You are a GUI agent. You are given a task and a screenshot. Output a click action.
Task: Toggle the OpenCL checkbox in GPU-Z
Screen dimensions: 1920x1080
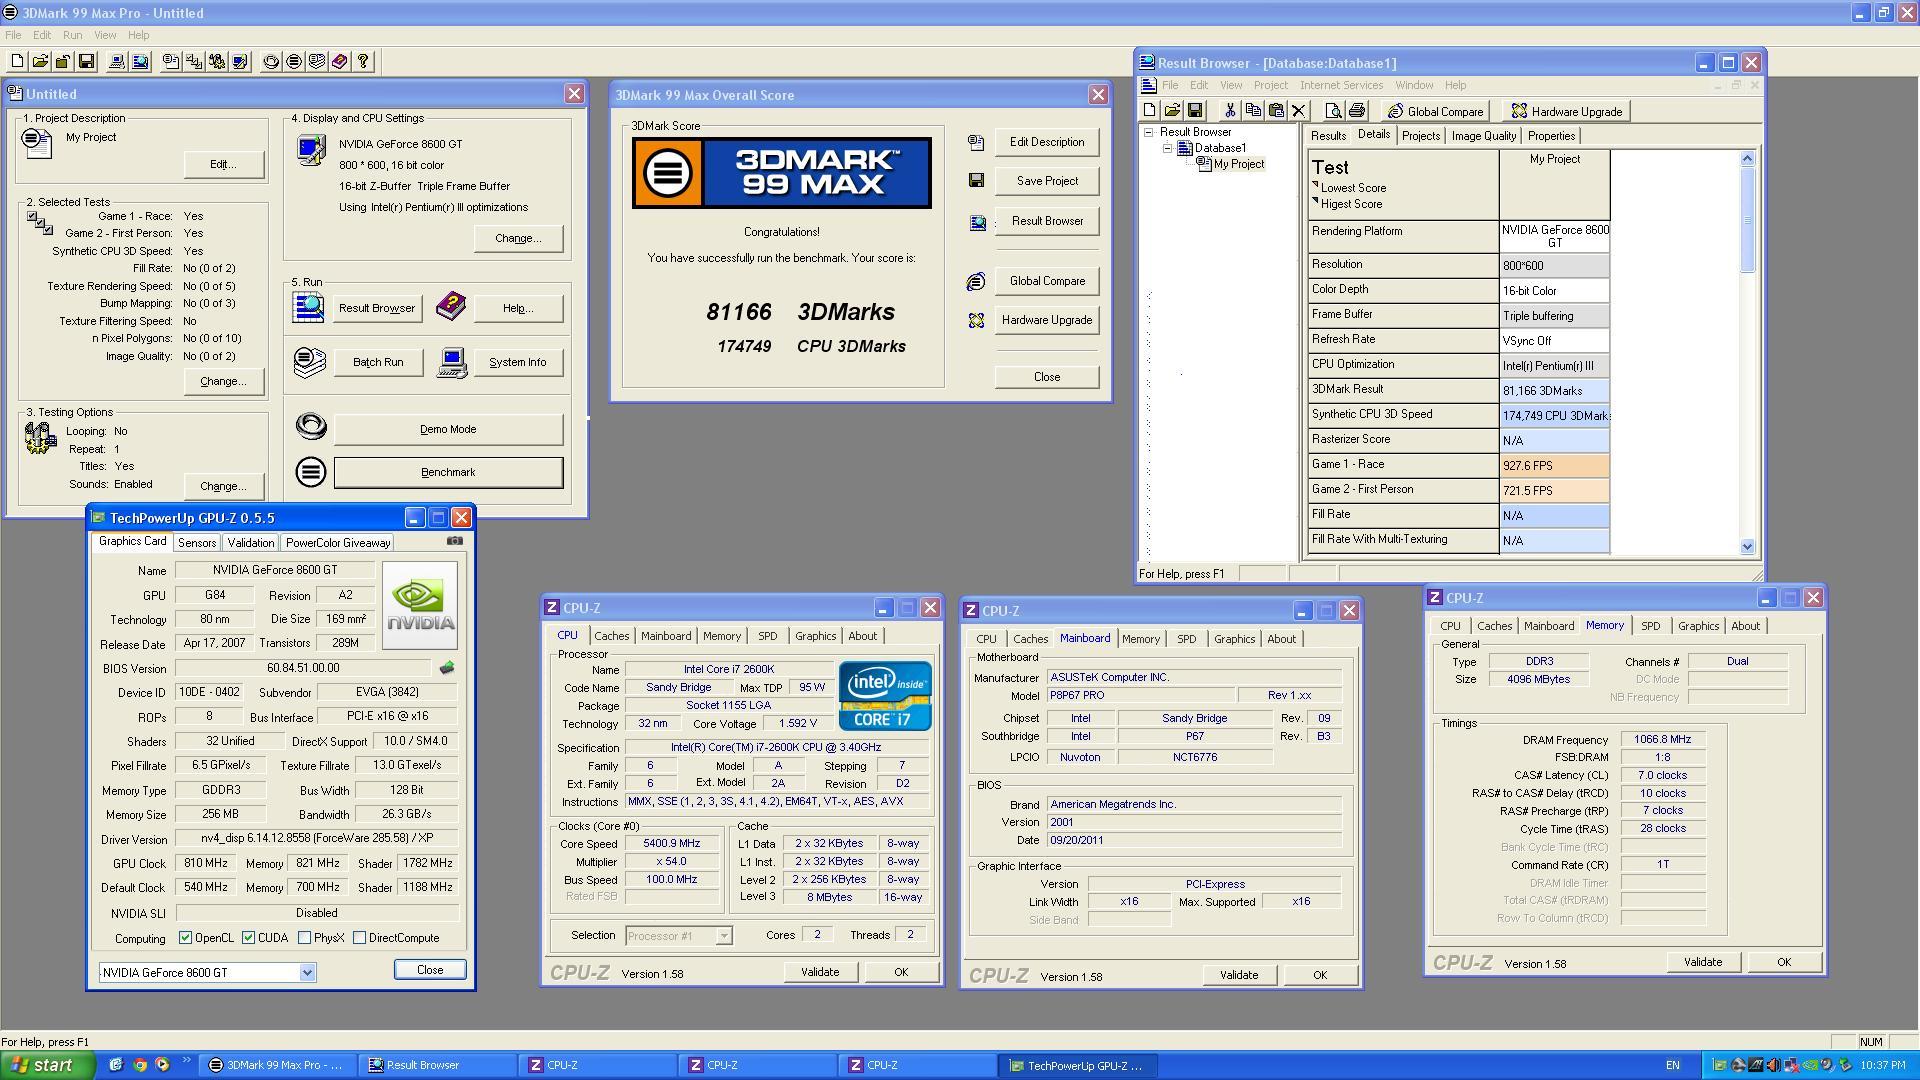coord(185,938)
